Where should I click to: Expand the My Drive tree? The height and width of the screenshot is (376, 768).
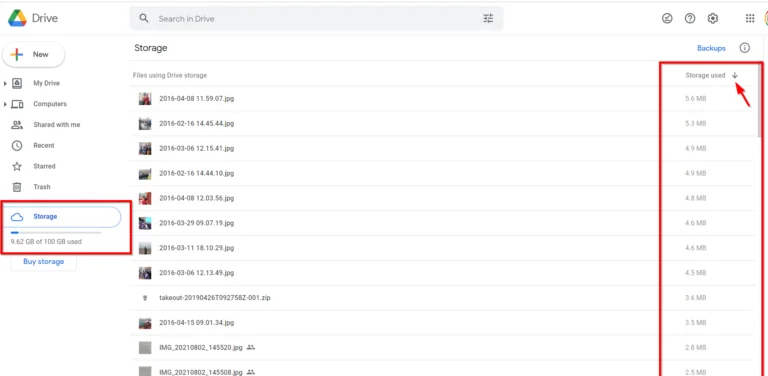point(5,84)
